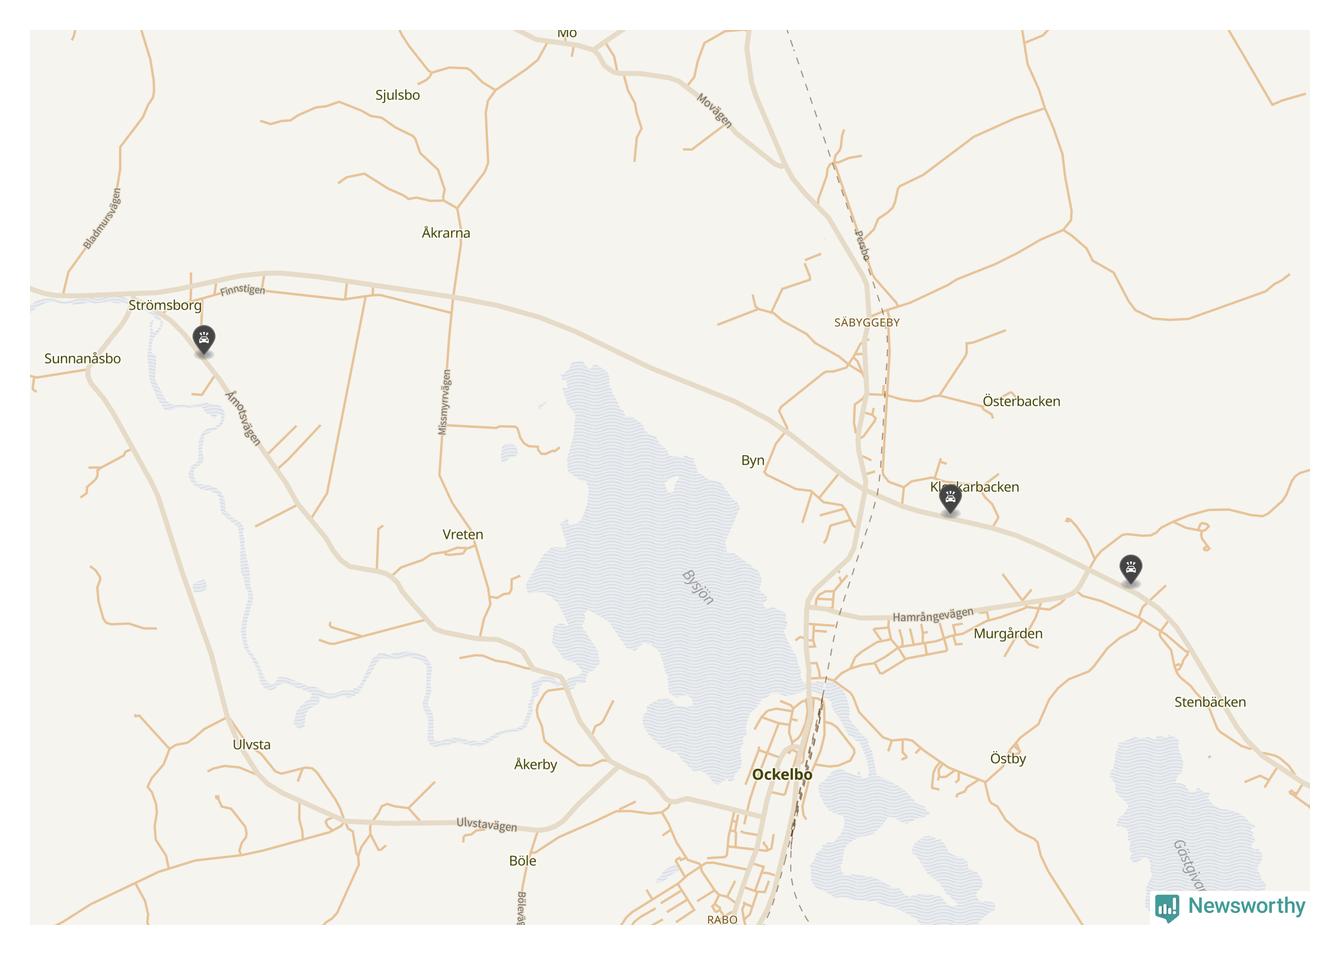Click the Ulvsta place label
Image resolution: width=1340 pixels, height=955 pixels.
(x=251, y=744)
